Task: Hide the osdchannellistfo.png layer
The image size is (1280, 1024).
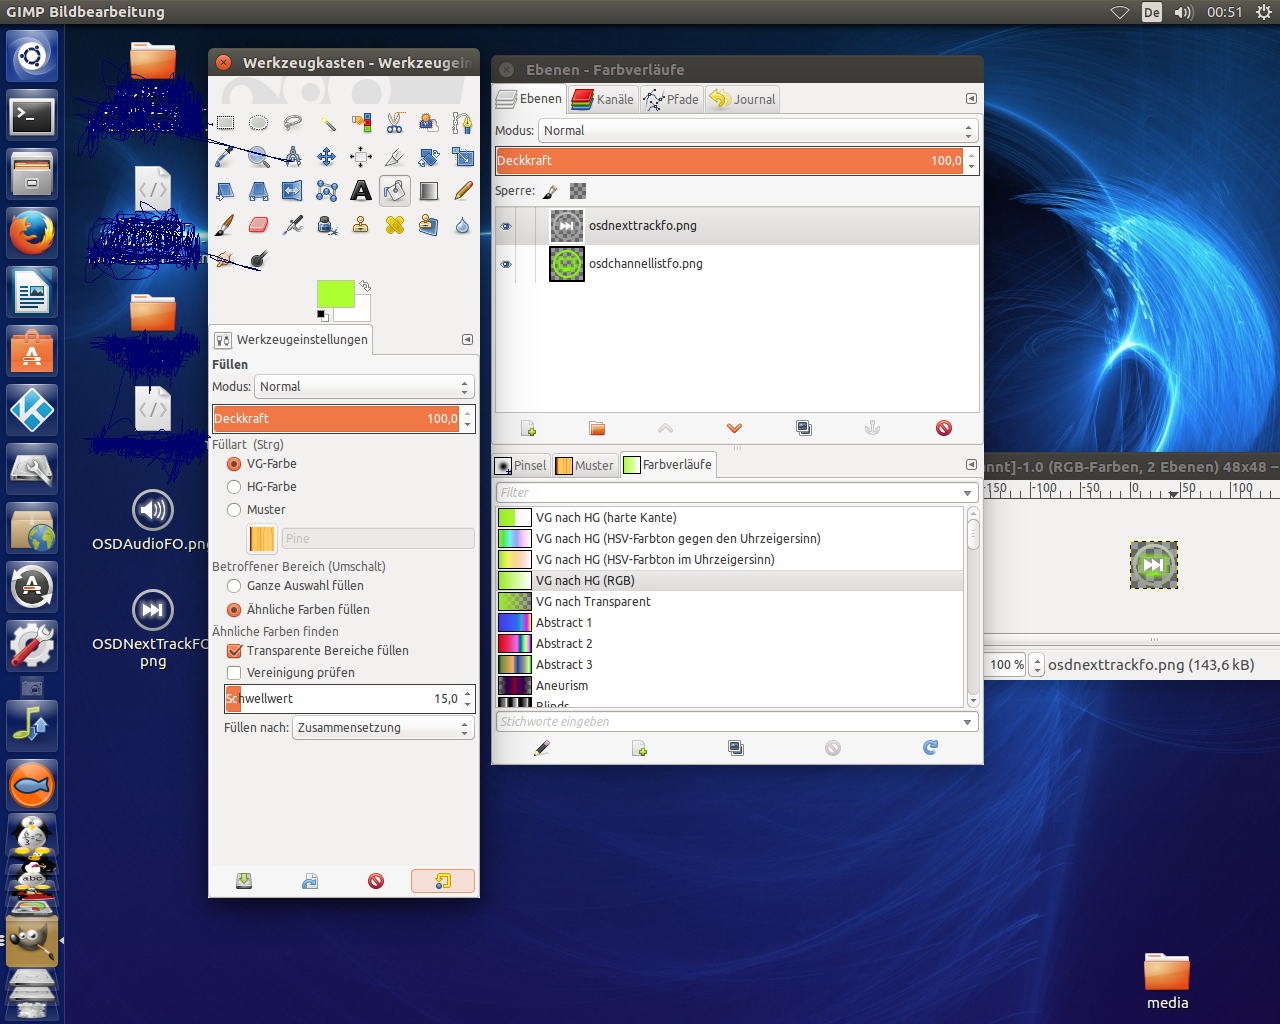Action: click(506, 264)
